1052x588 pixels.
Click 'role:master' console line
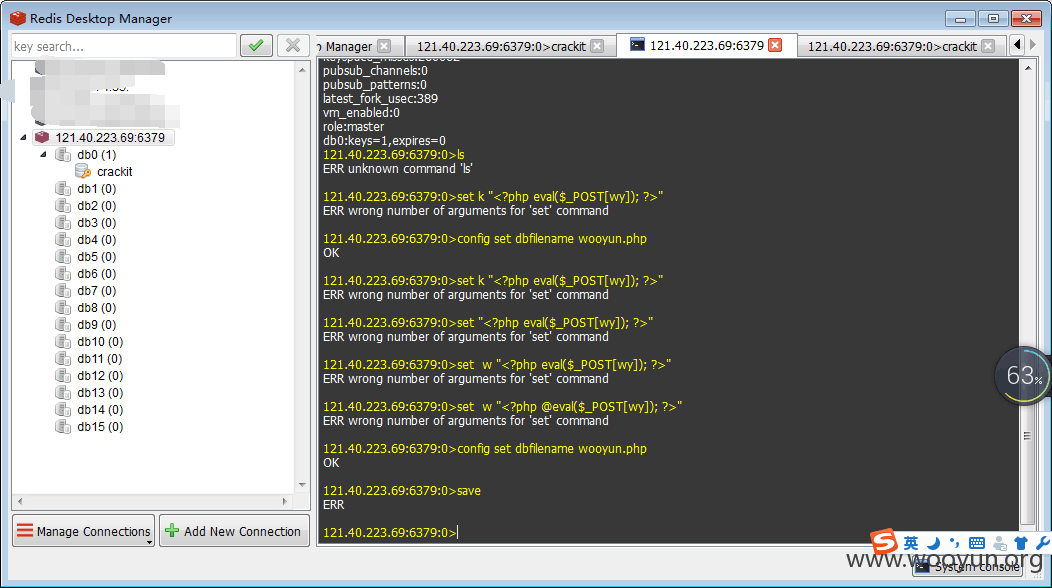354,127
